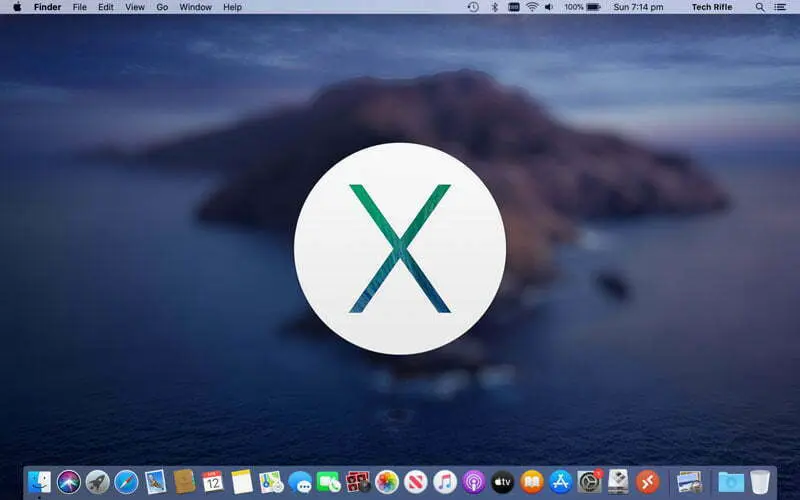This screenshot has width=800, height=500.
Task: Click the Trash in the Dock
Action: tap(761, 482)
